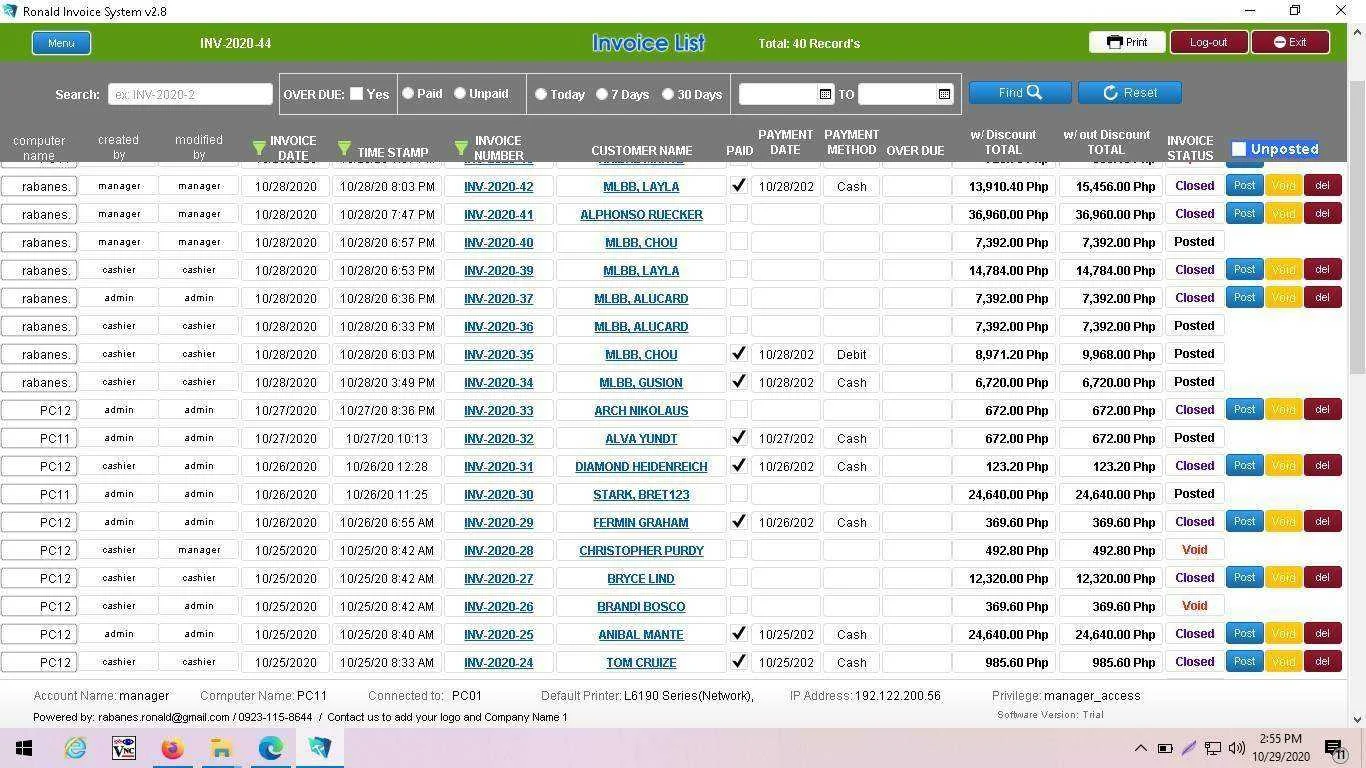Launch Microsoft Edge from taskbar
Viewport: 1366px width, 768px height.
[x=270, y=747]
